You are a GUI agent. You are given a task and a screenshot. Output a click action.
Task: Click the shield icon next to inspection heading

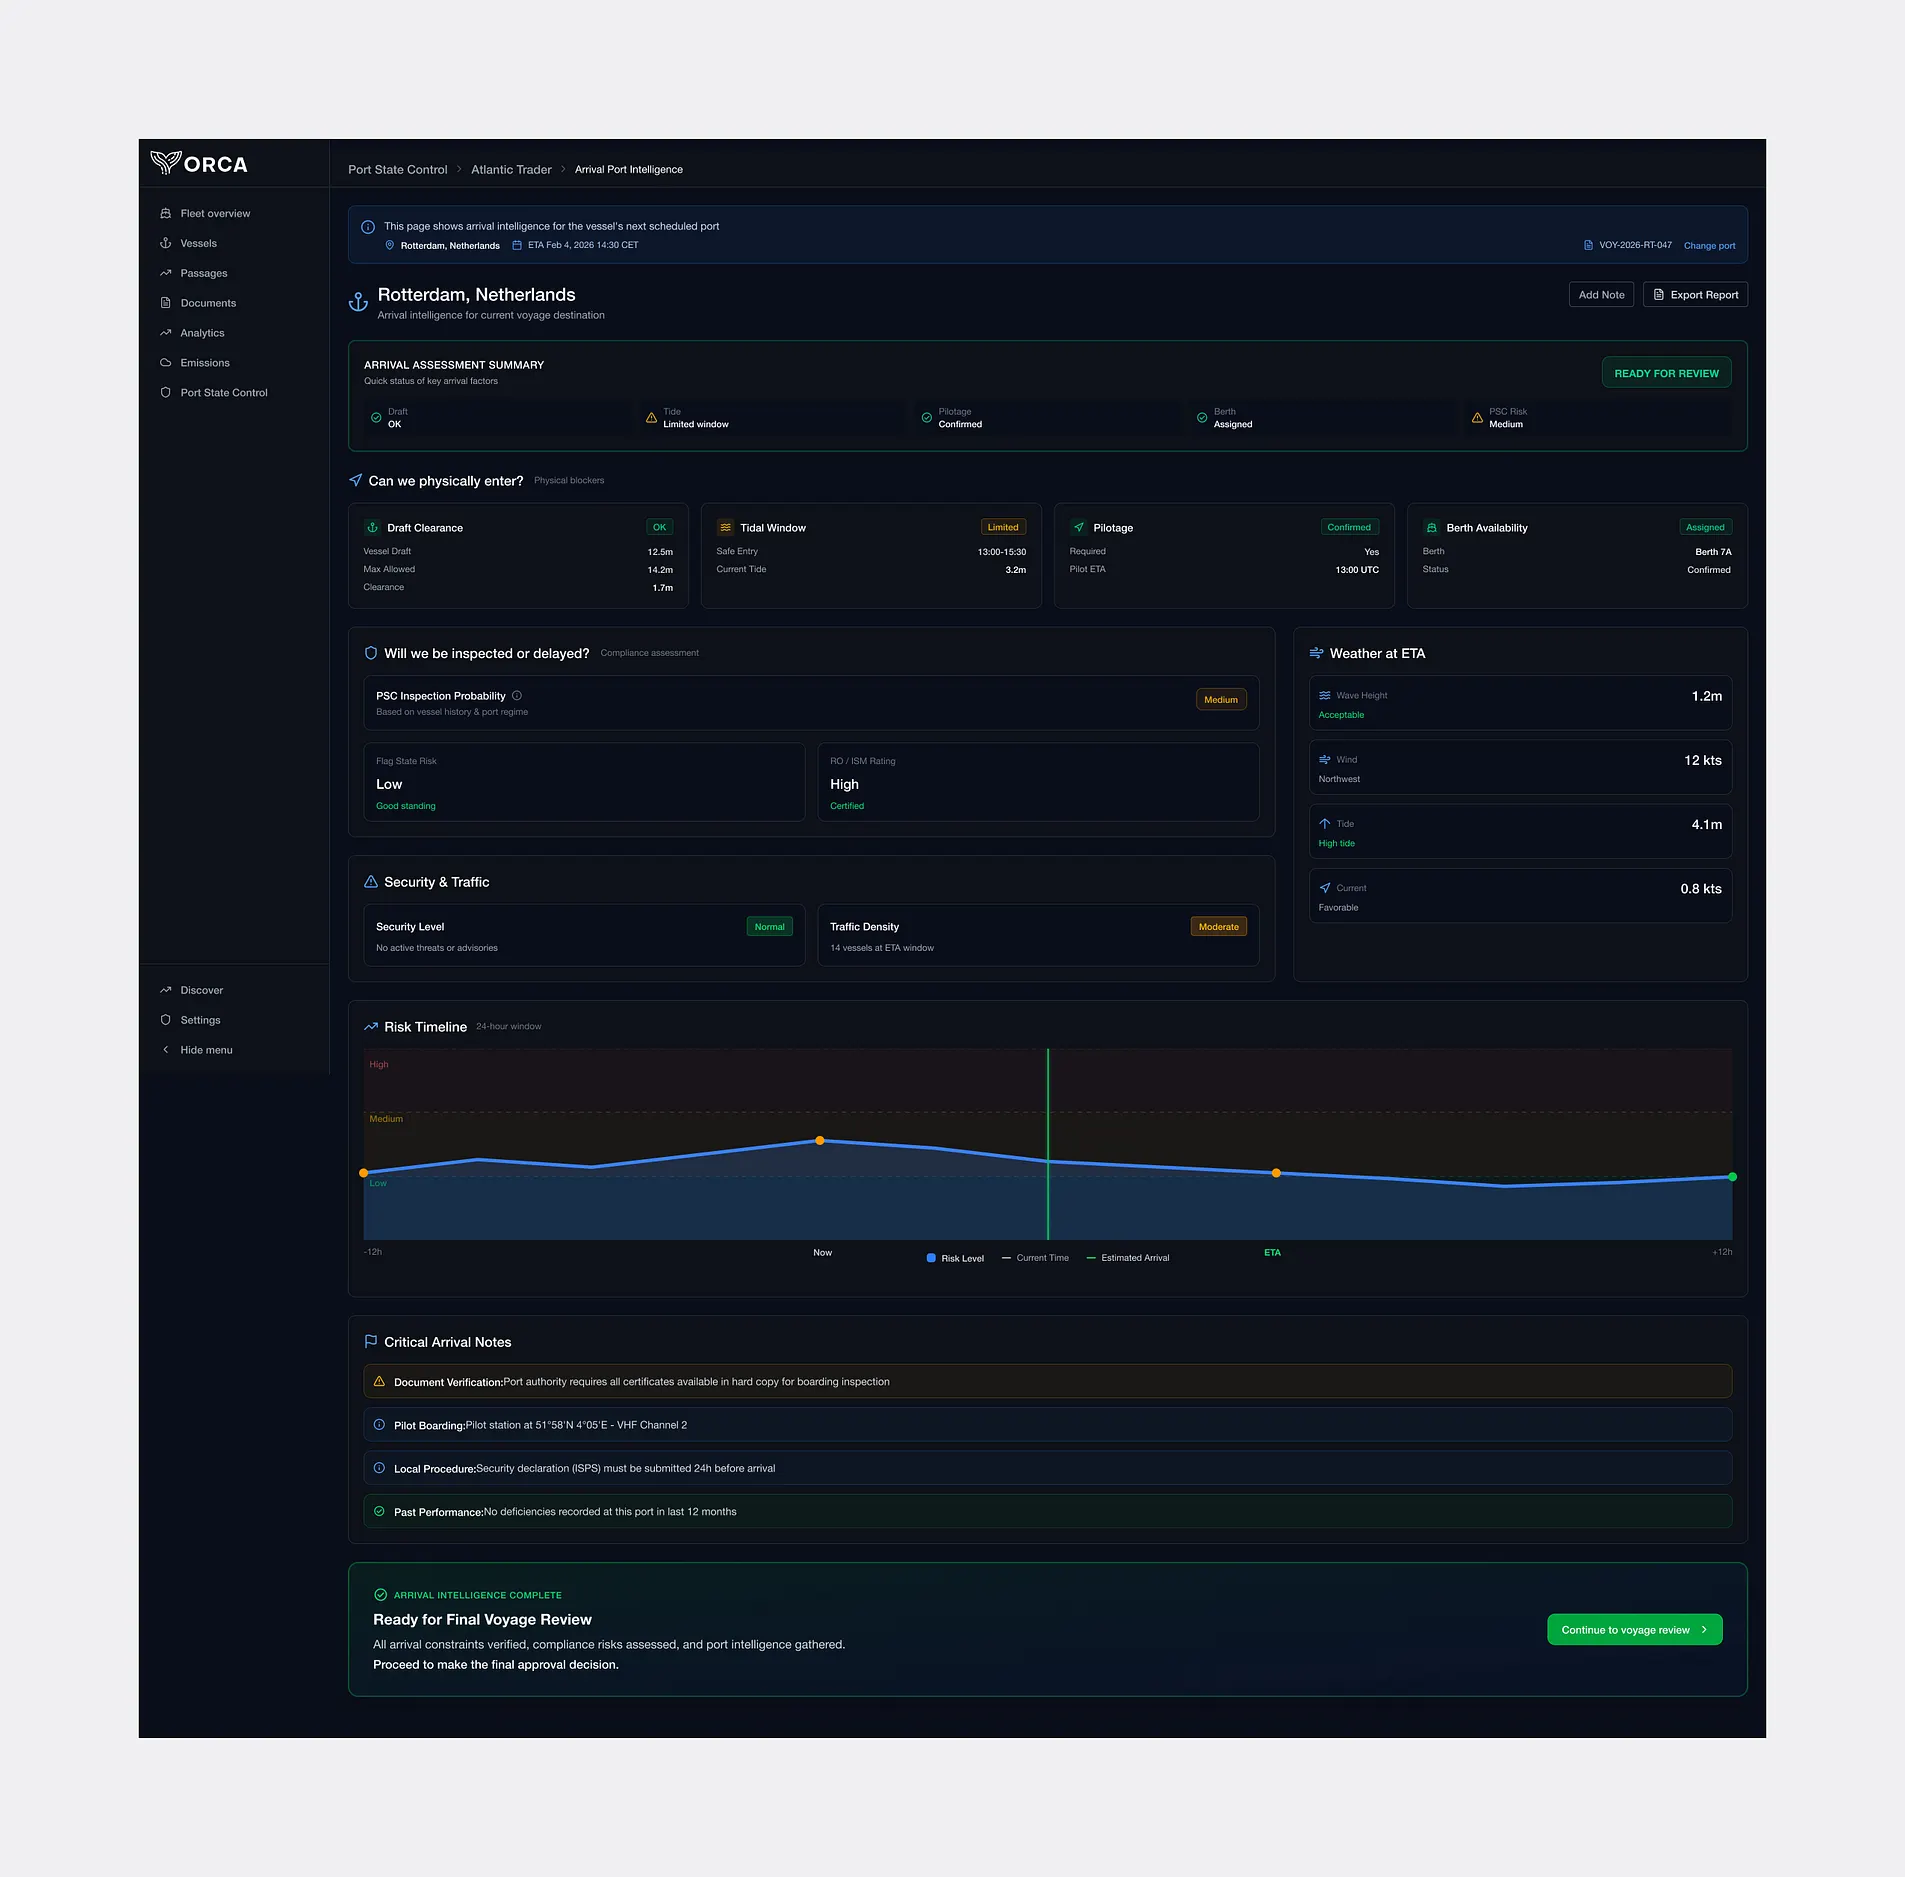tap(371, 653)
